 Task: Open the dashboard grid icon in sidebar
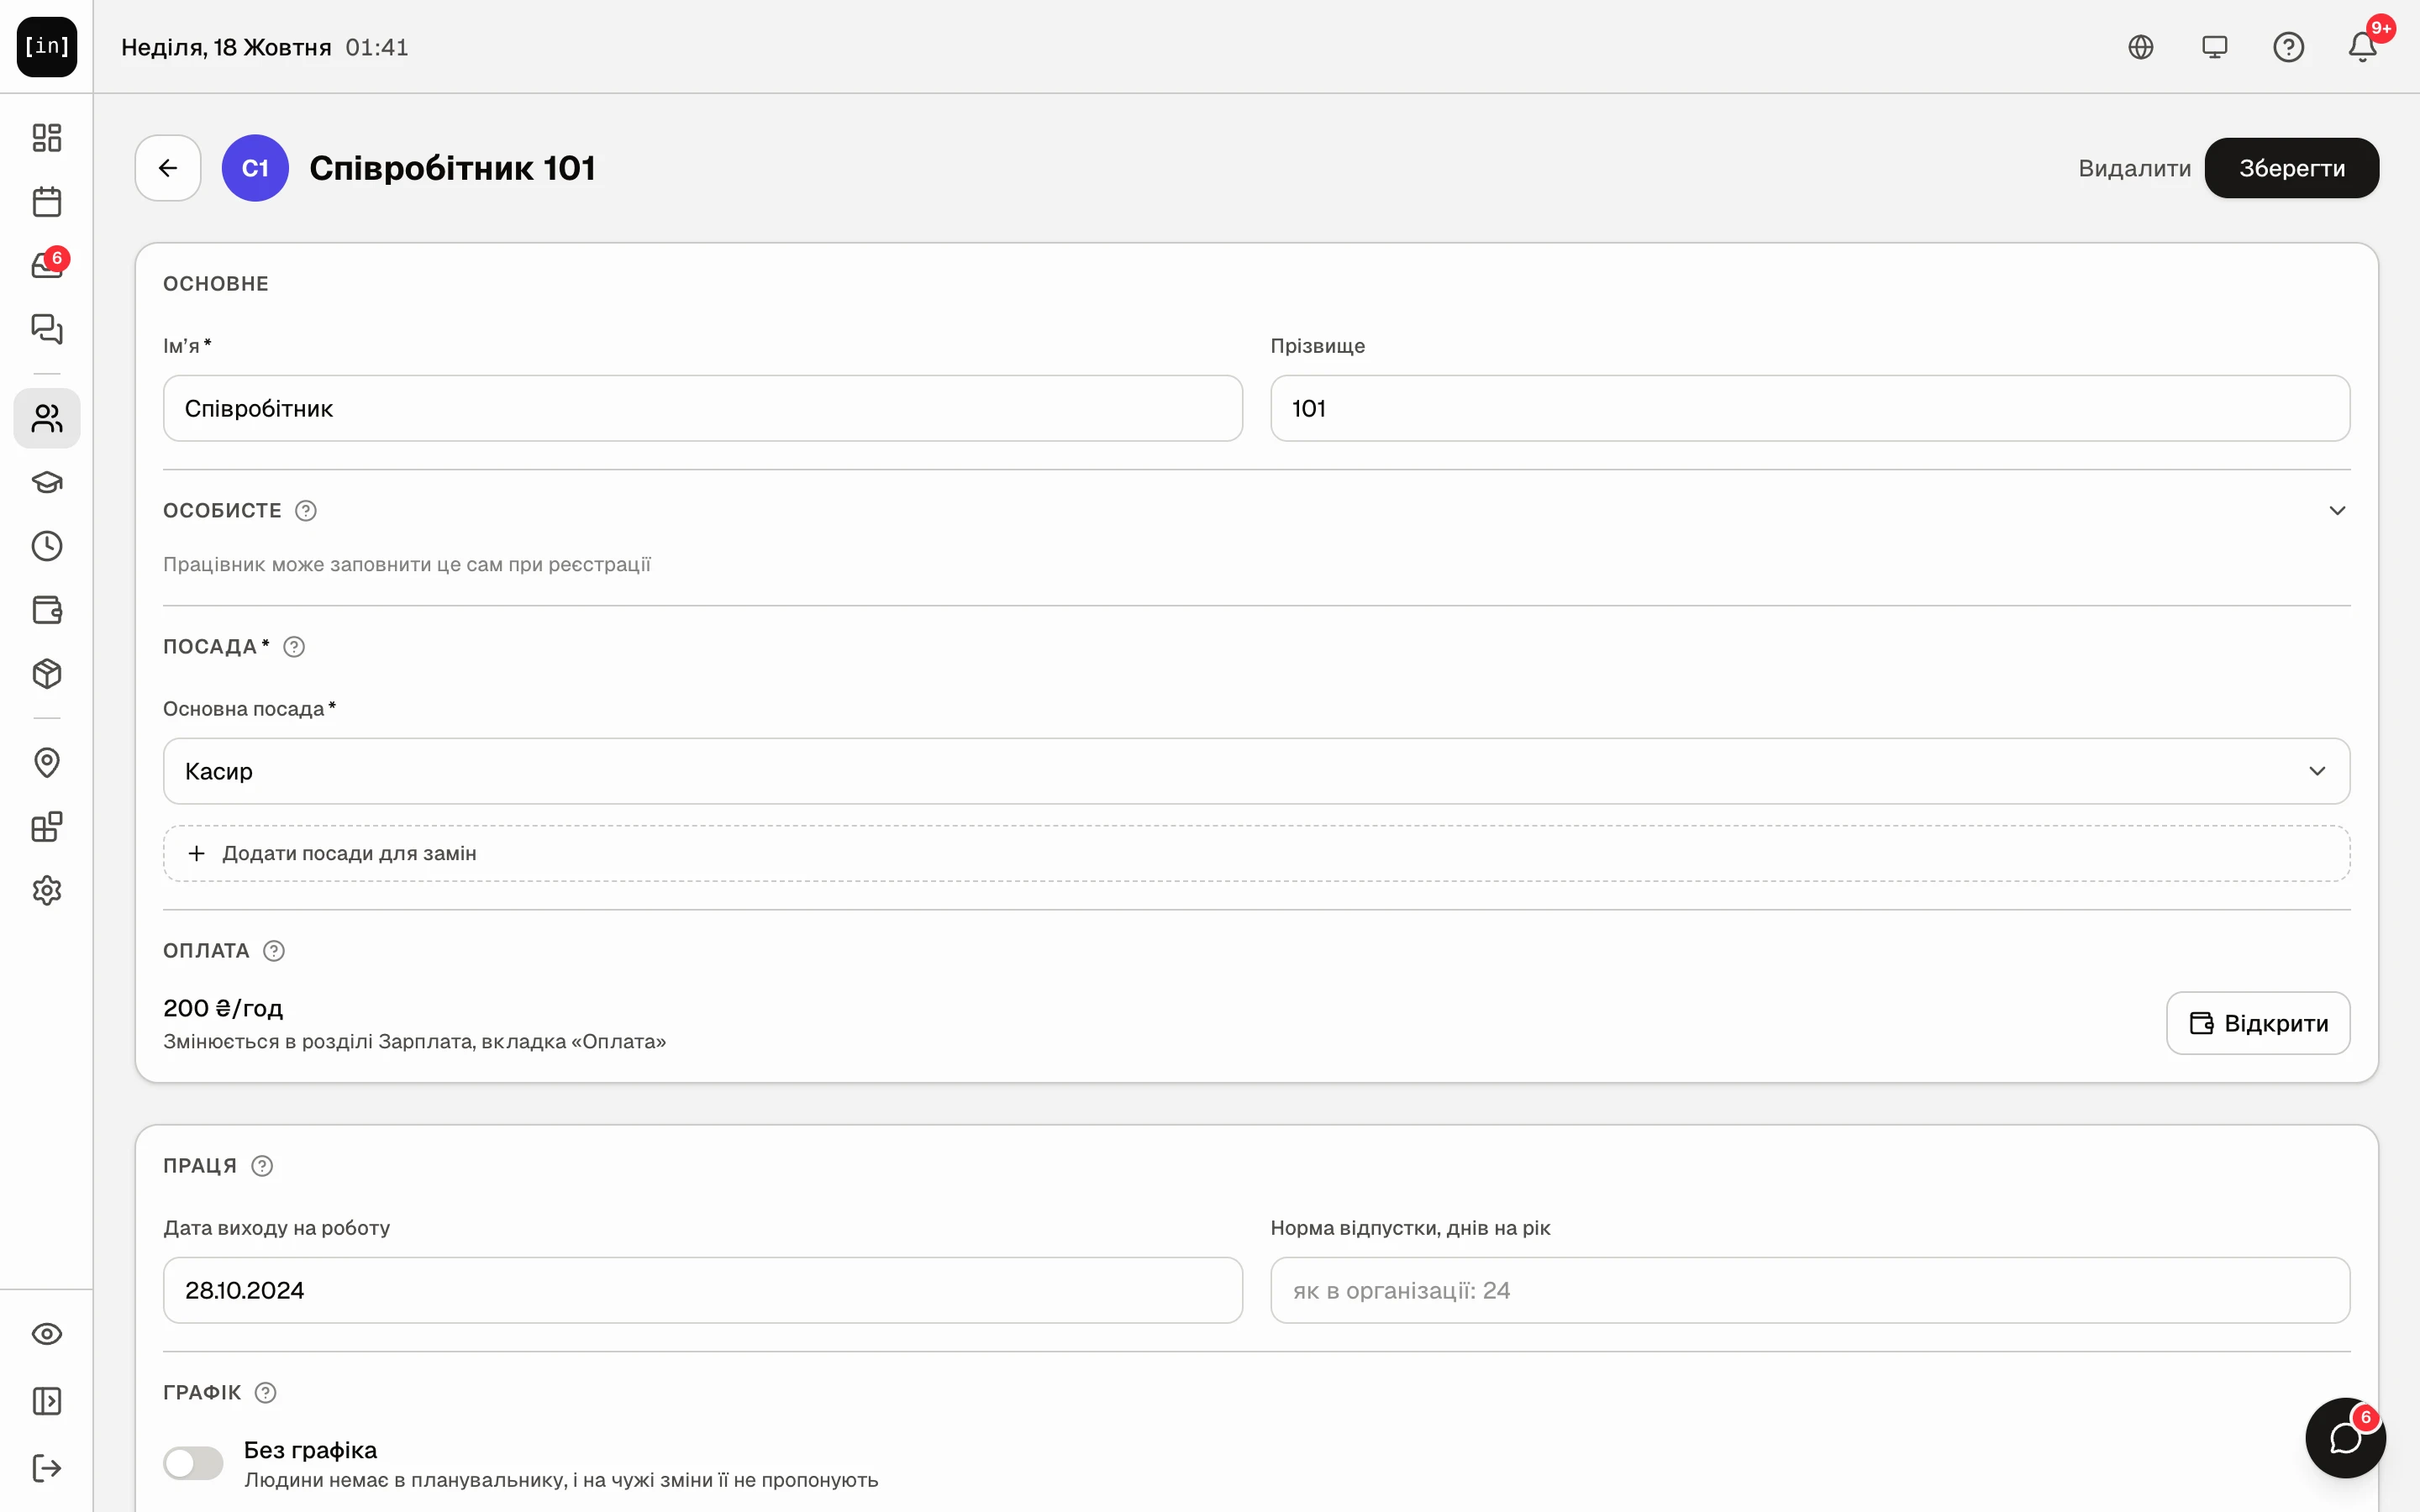(x=47, y=137)
